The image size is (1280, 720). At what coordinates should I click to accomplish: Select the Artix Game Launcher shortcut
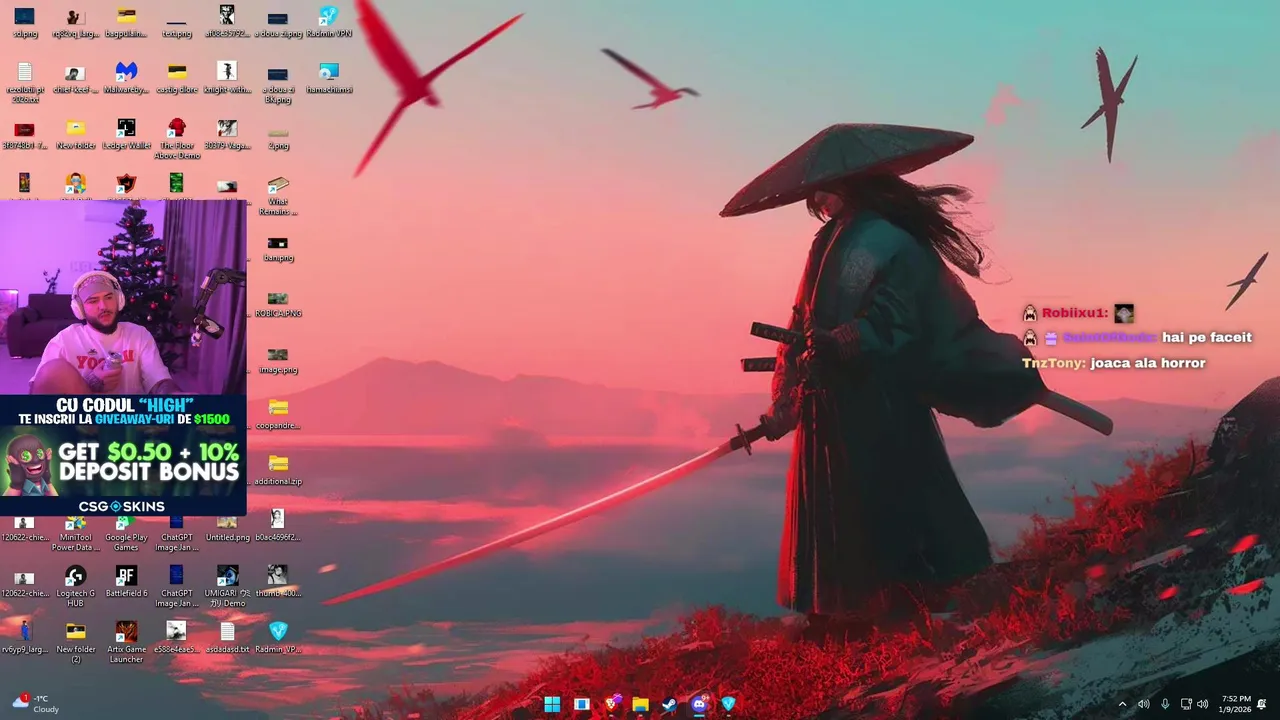click(x=126, y=642)
